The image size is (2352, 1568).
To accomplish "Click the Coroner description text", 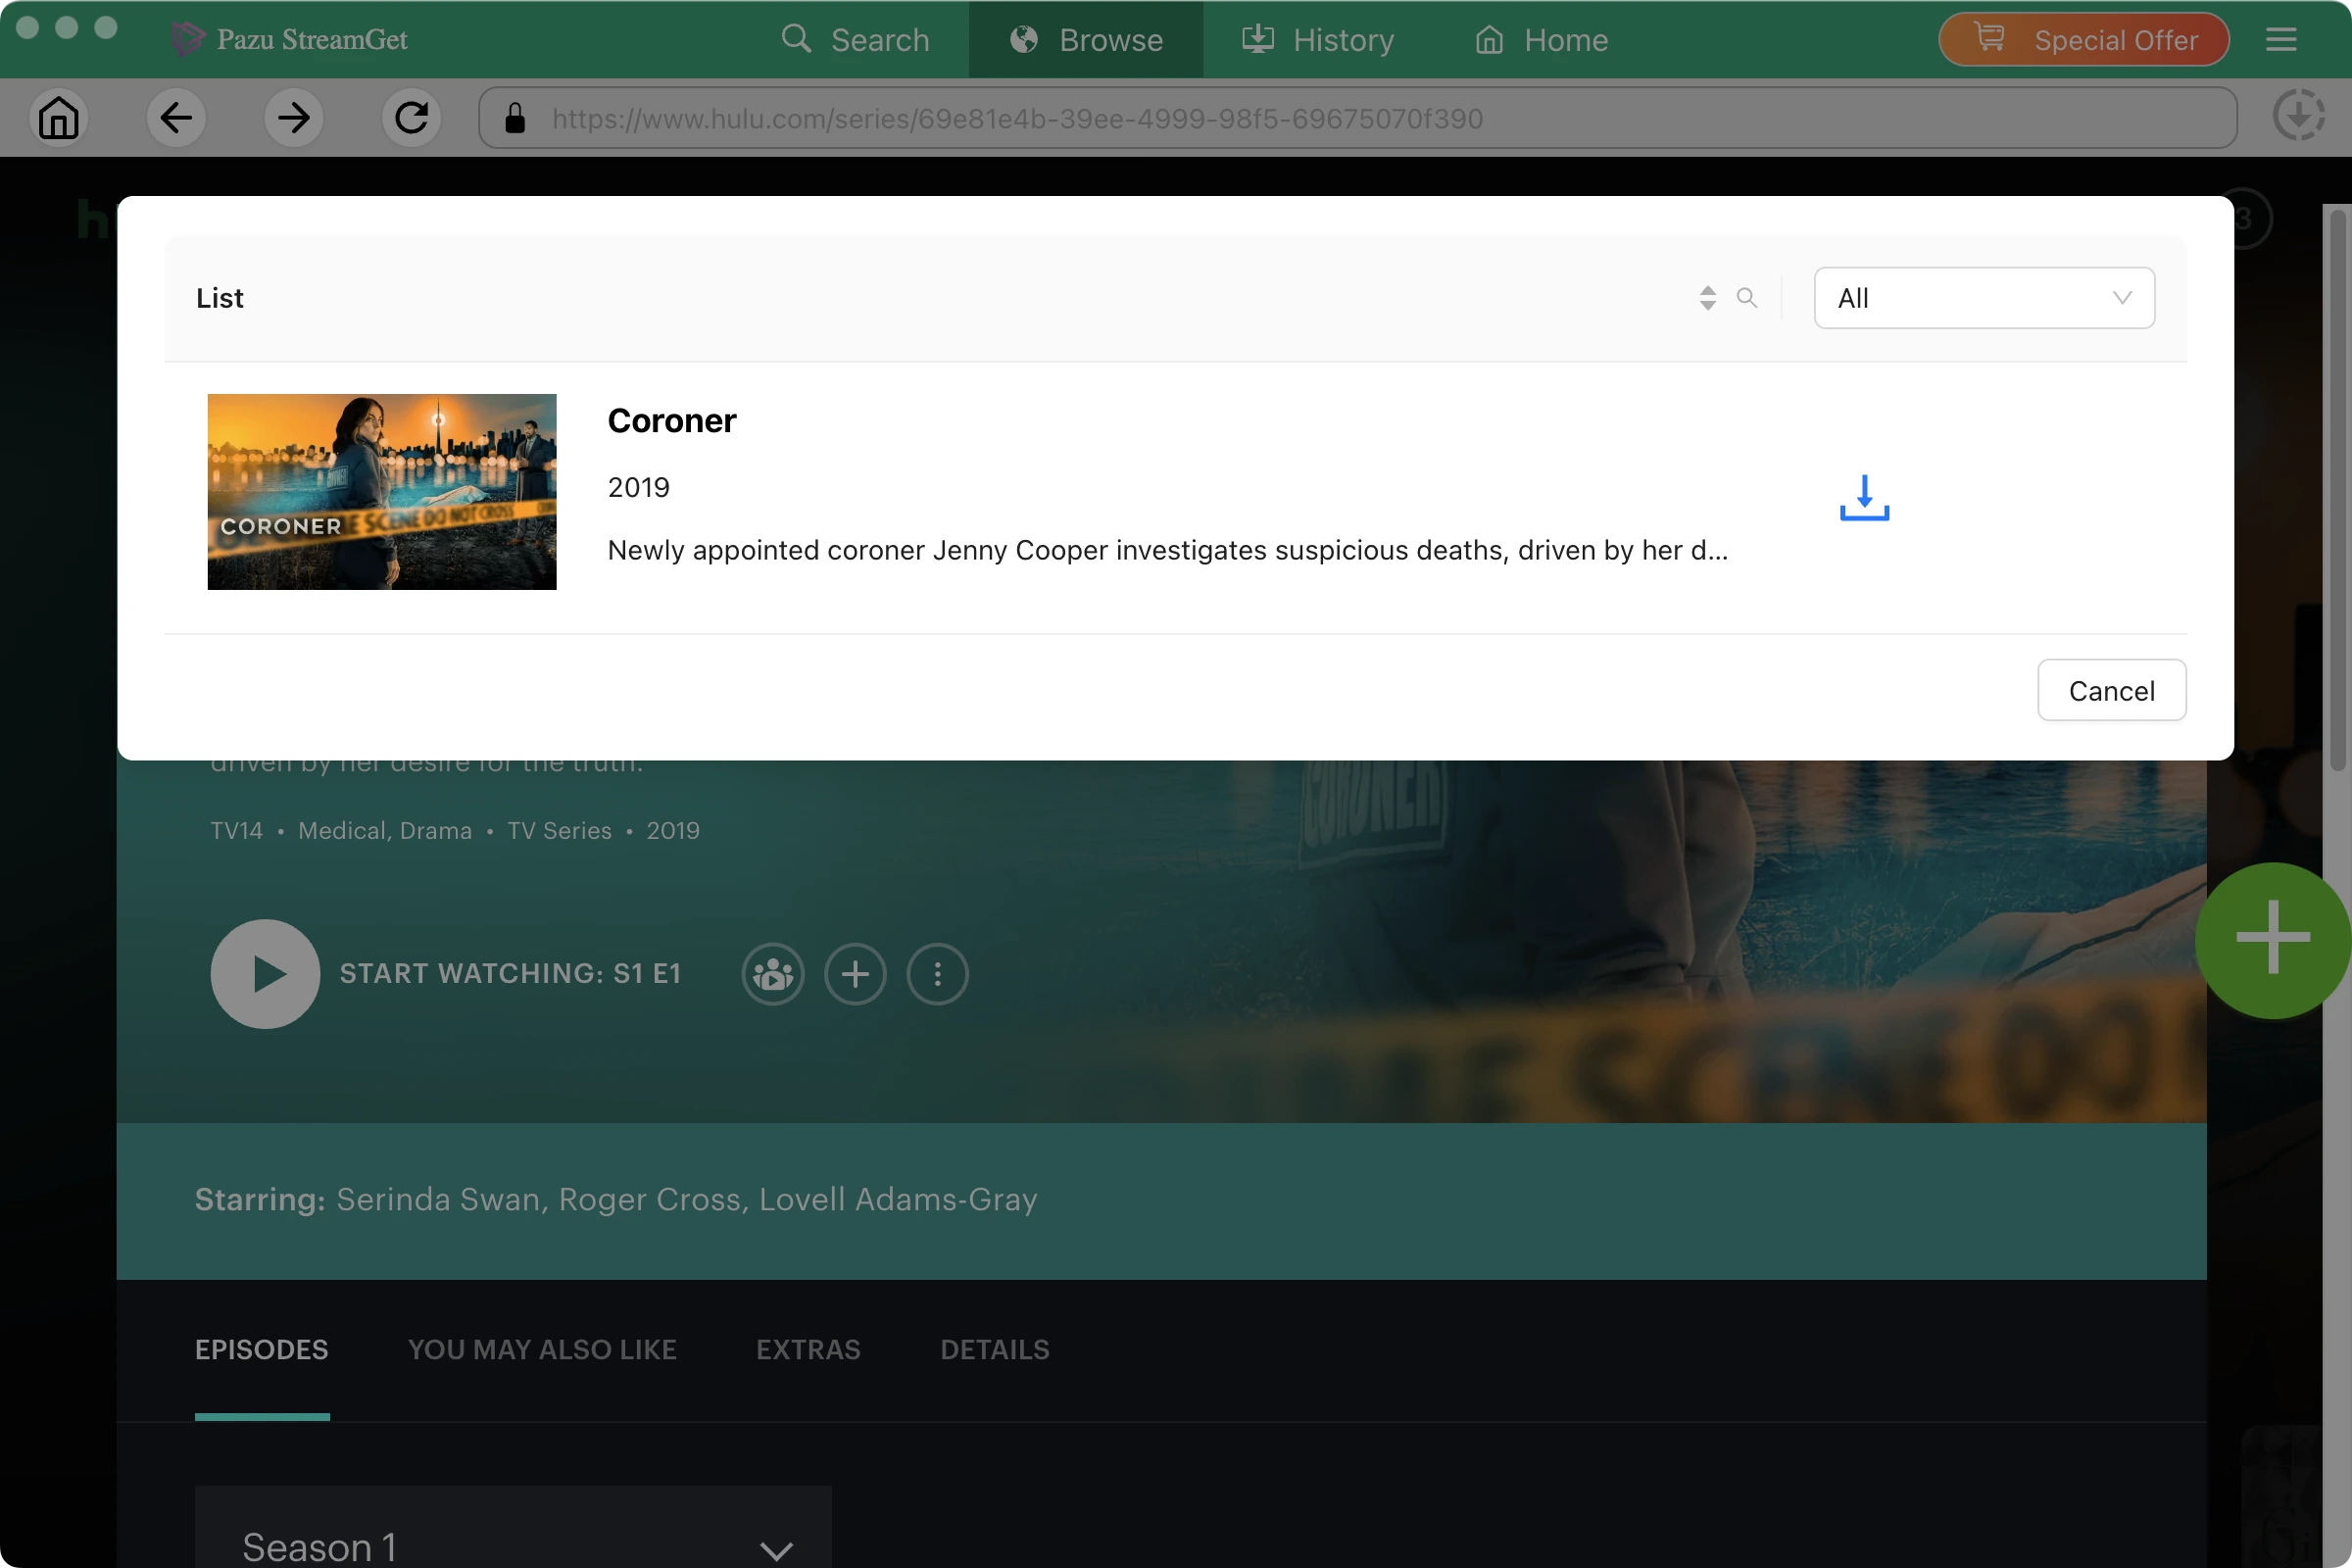I will pyautogui.click(x=1167, y=550).
